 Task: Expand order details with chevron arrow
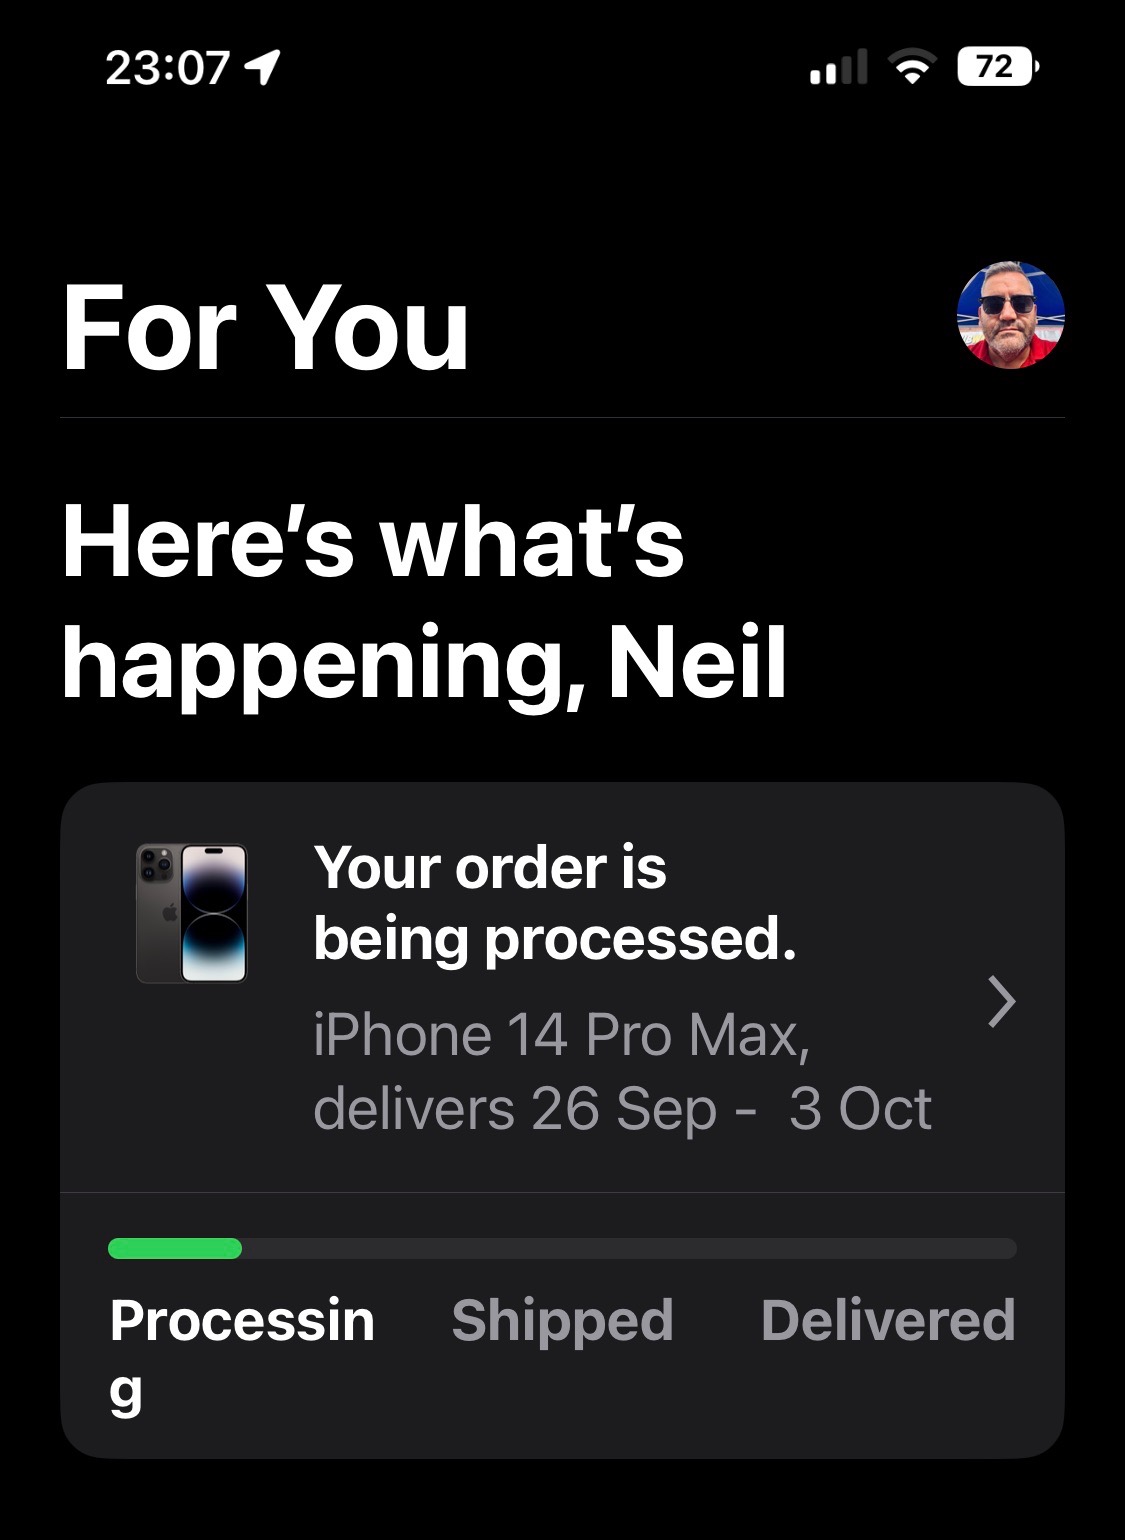pyautogui.click(x=1001, y=1002)
